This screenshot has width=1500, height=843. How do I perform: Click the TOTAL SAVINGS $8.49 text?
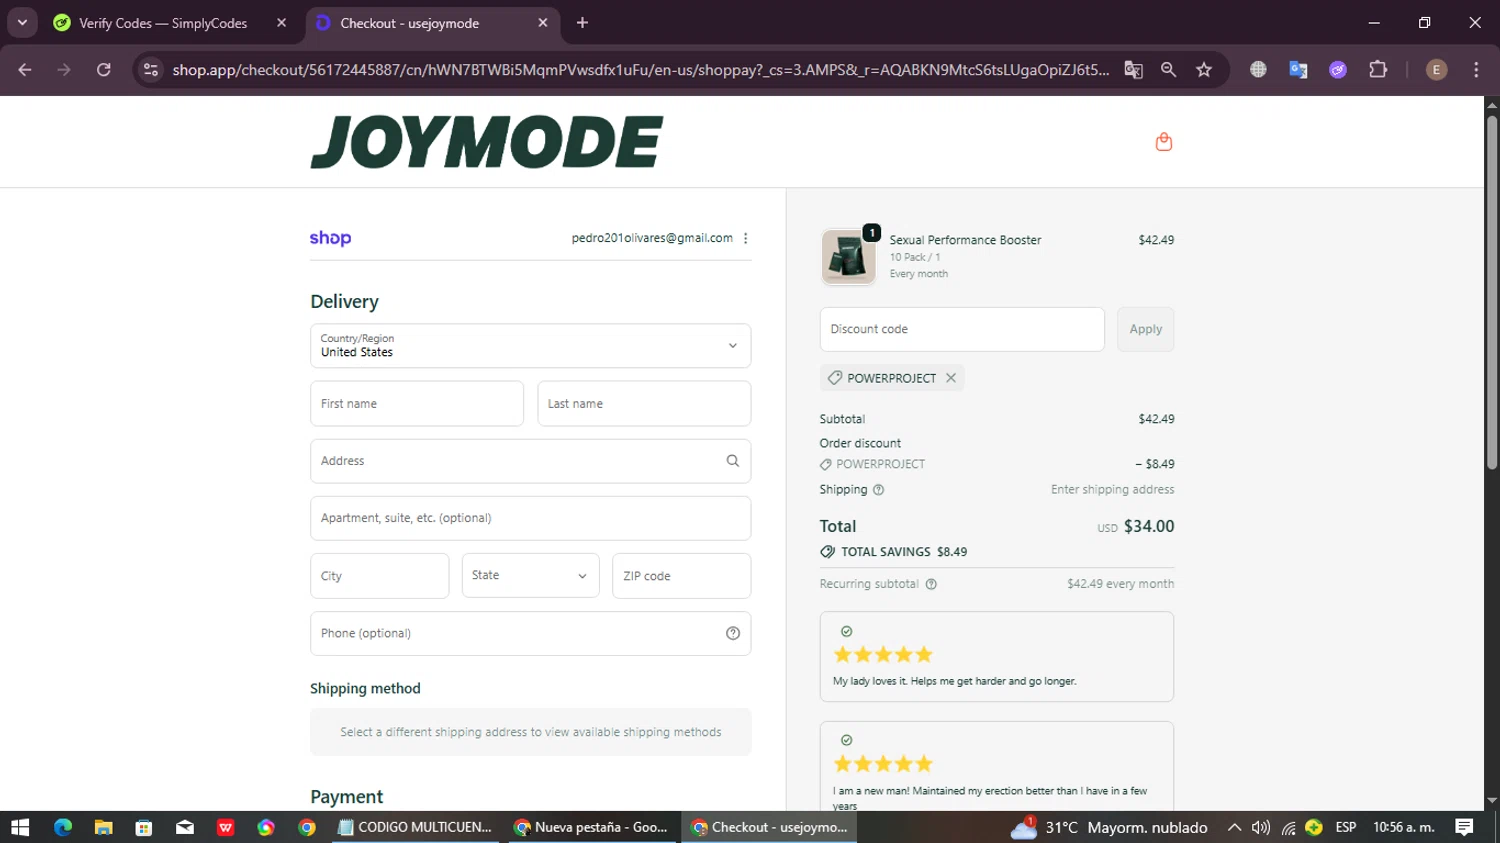click(904, 552)
